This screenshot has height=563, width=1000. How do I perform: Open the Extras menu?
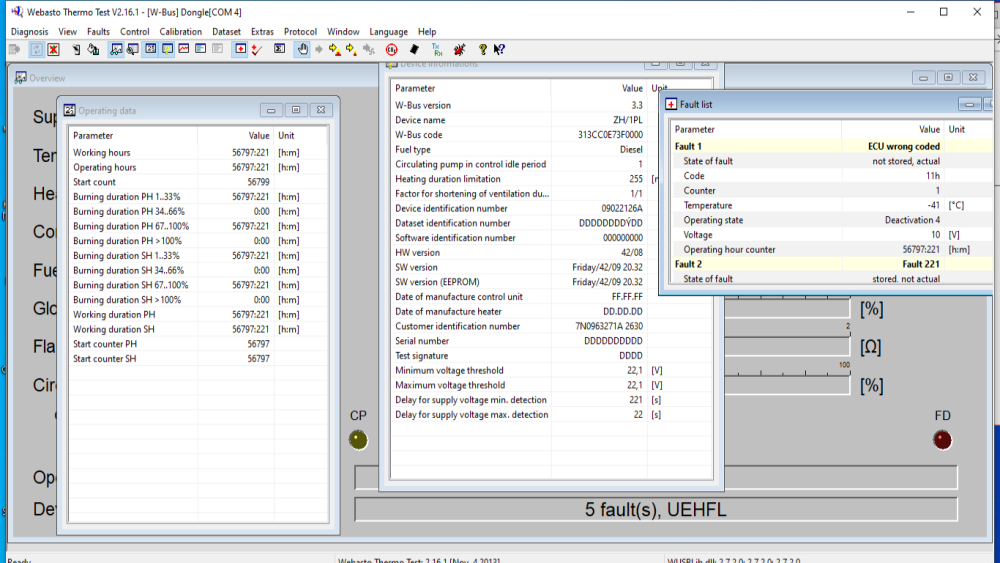(x=262, y=31)
